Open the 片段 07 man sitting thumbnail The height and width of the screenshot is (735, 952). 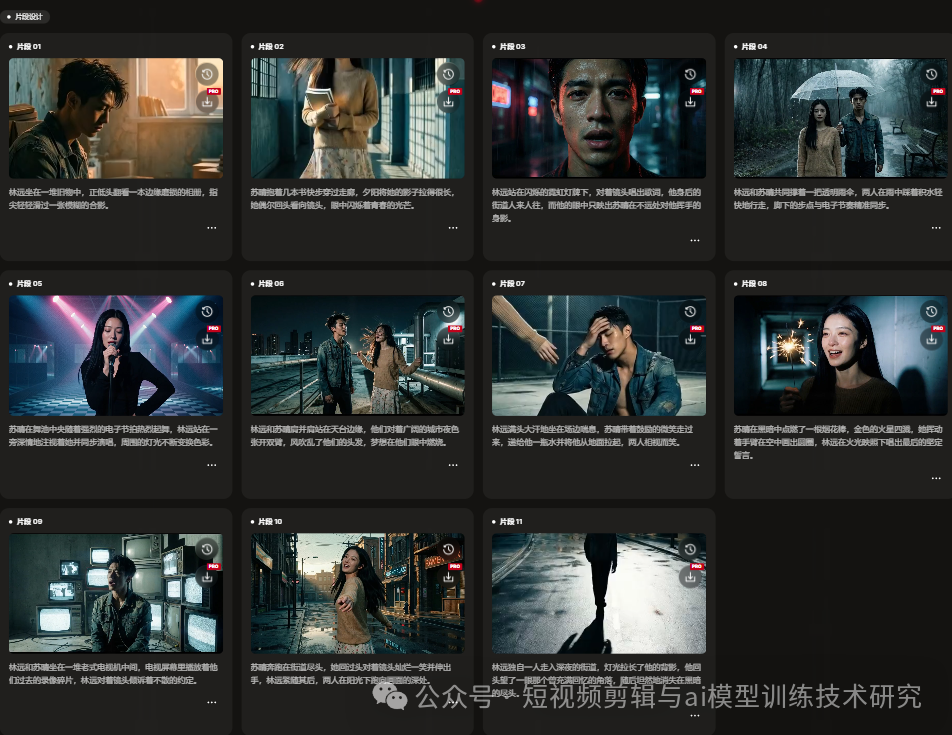pyautogui.click(x=599, y=356)
